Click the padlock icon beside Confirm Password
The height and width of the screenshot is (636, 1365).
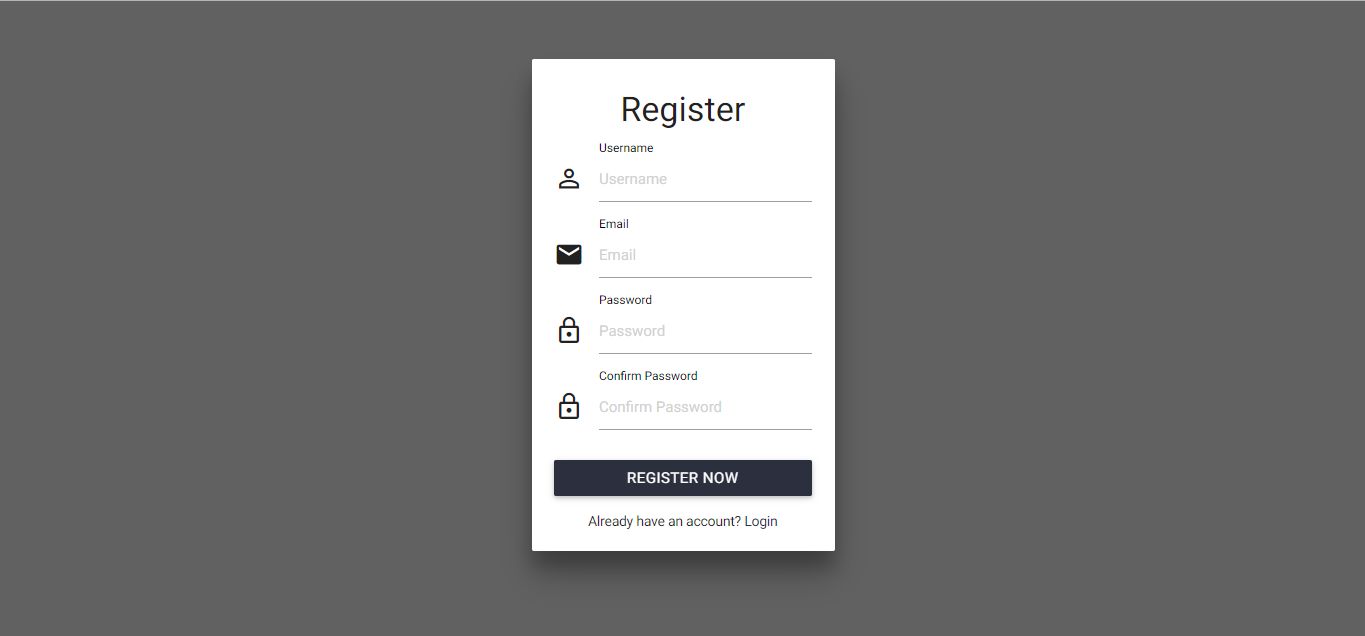point(569,406)
